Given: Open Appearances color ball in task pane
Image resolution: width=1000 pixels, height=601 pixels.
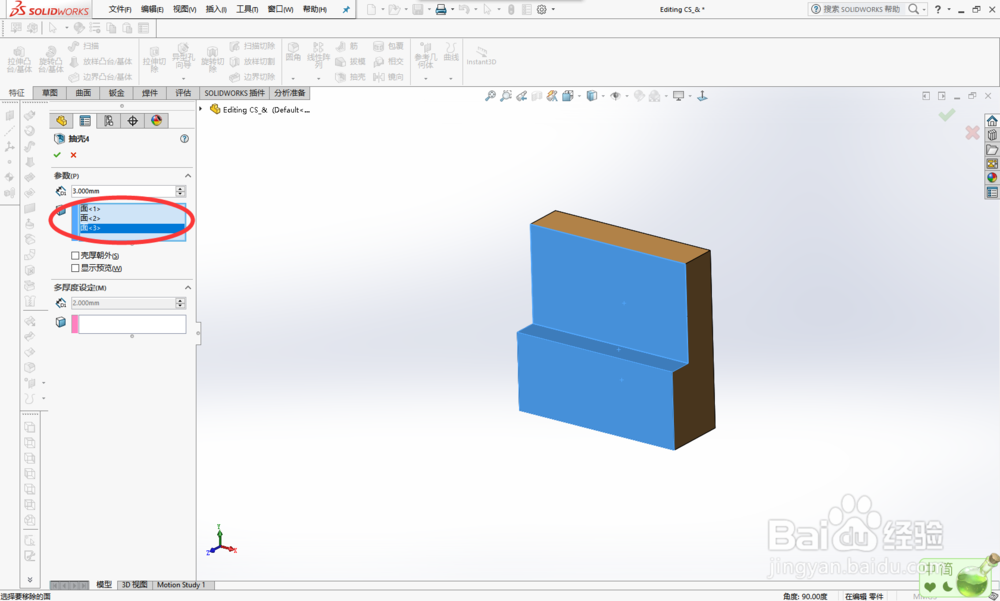Looking at the screenshot, I should pyautogui.click(x=992, y=177).
